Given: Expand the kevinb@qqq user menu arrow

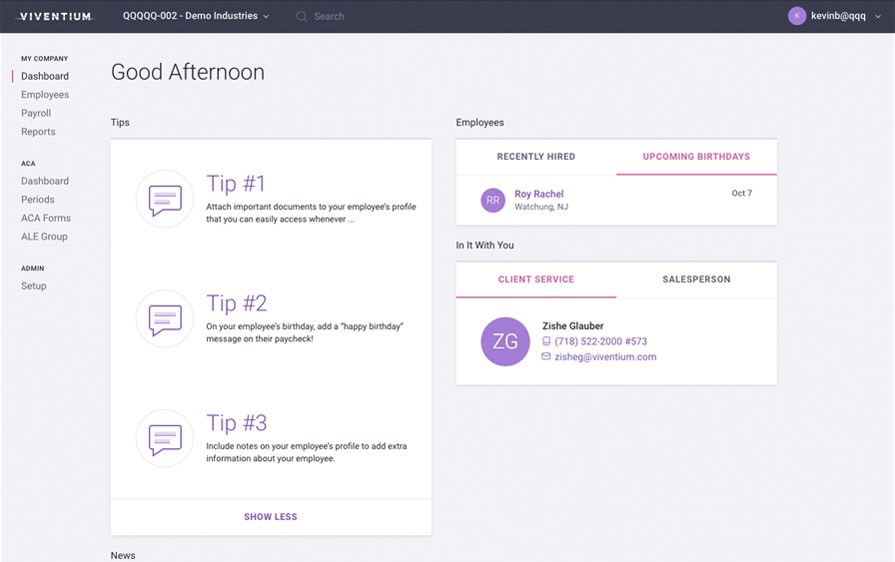Looking at the screenshot, I should 878,17.
